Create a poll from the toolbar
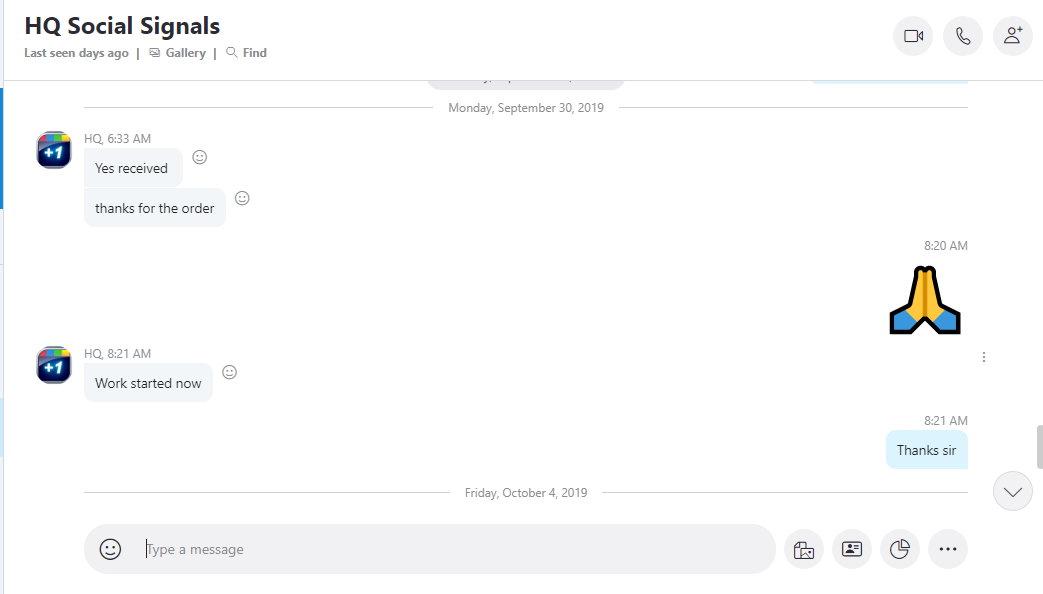 [x=899, y=549]
